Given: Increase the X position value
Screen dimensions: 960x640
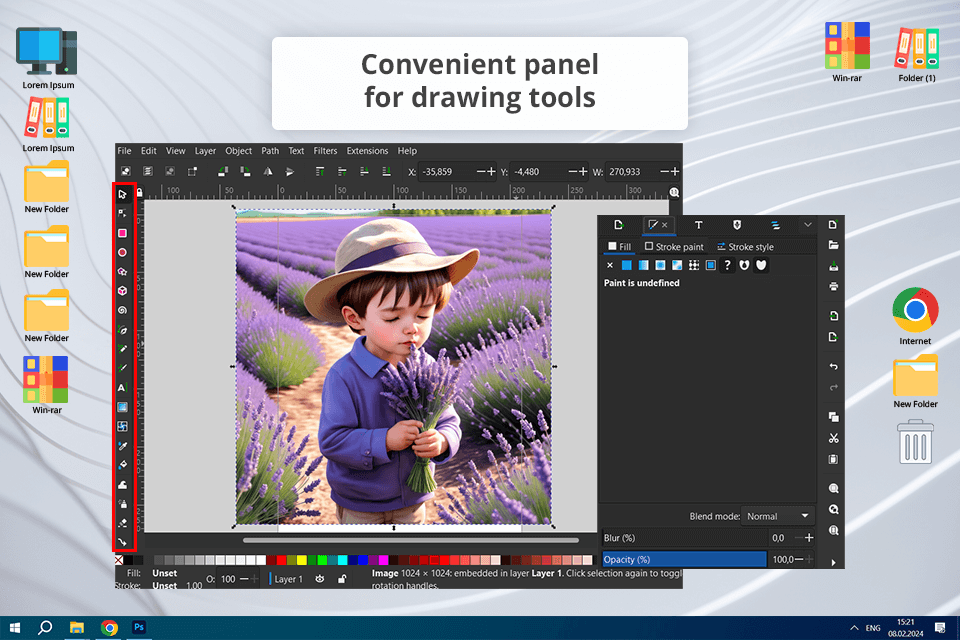Looking at the screenshot, I should 491,171.
